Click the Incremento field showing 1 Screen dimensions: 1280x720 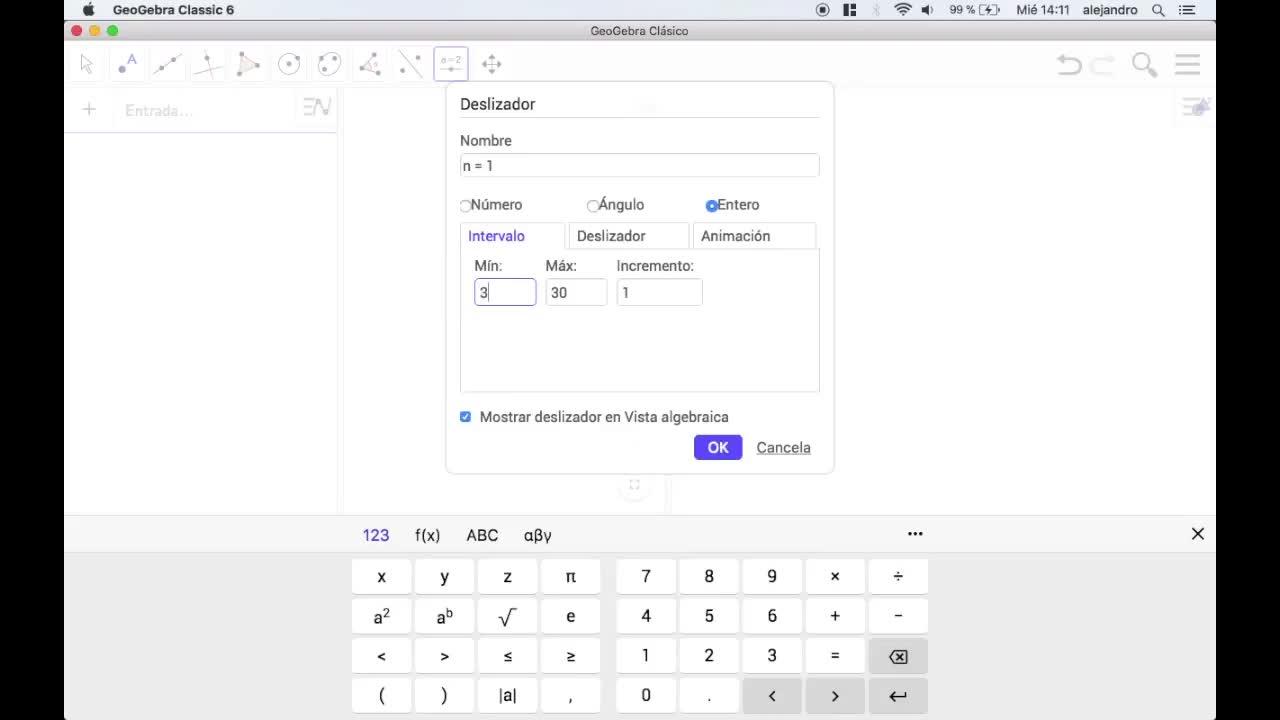[659, 292]
